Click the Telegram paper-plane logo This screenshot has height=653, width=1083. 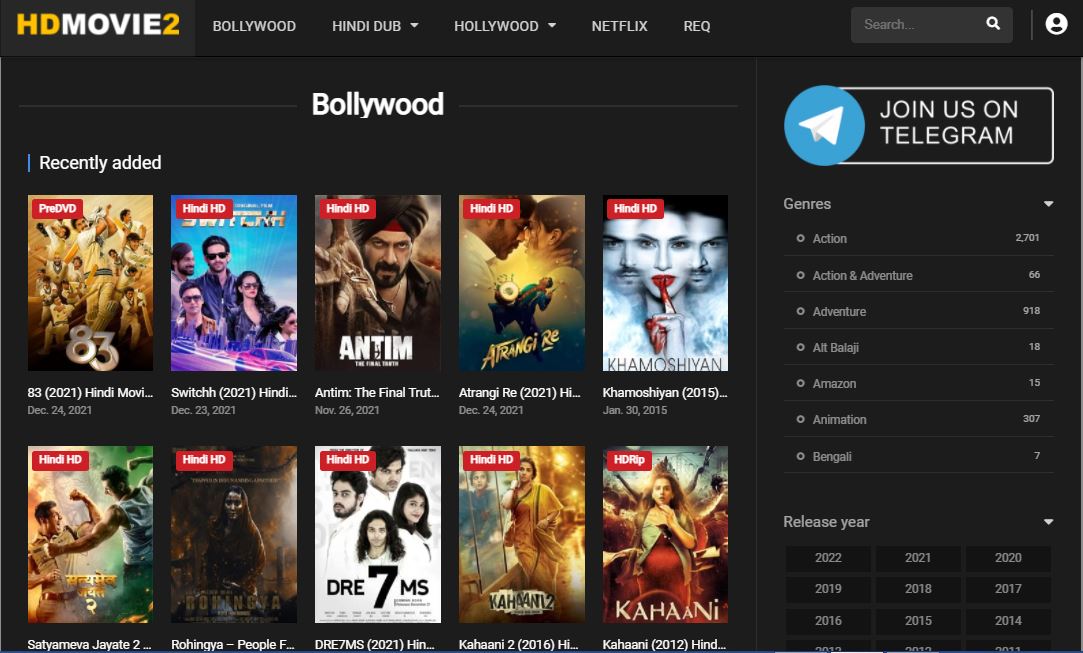[823, 125]
